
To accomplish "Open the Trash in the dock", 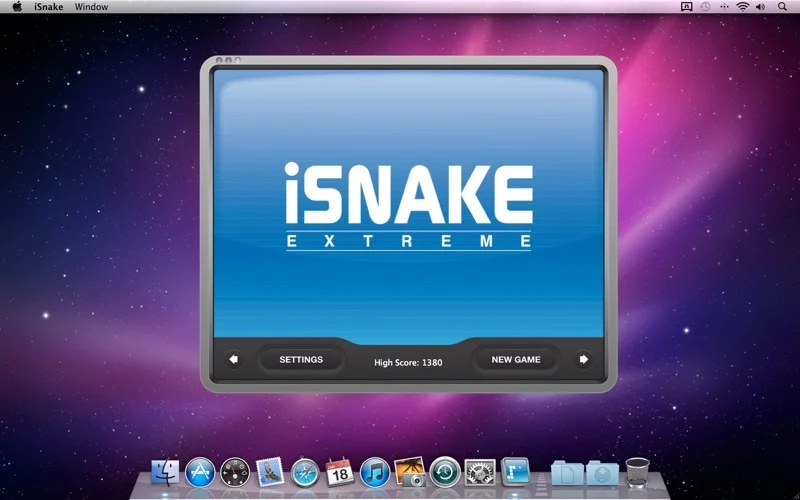I will coord(638,472).
